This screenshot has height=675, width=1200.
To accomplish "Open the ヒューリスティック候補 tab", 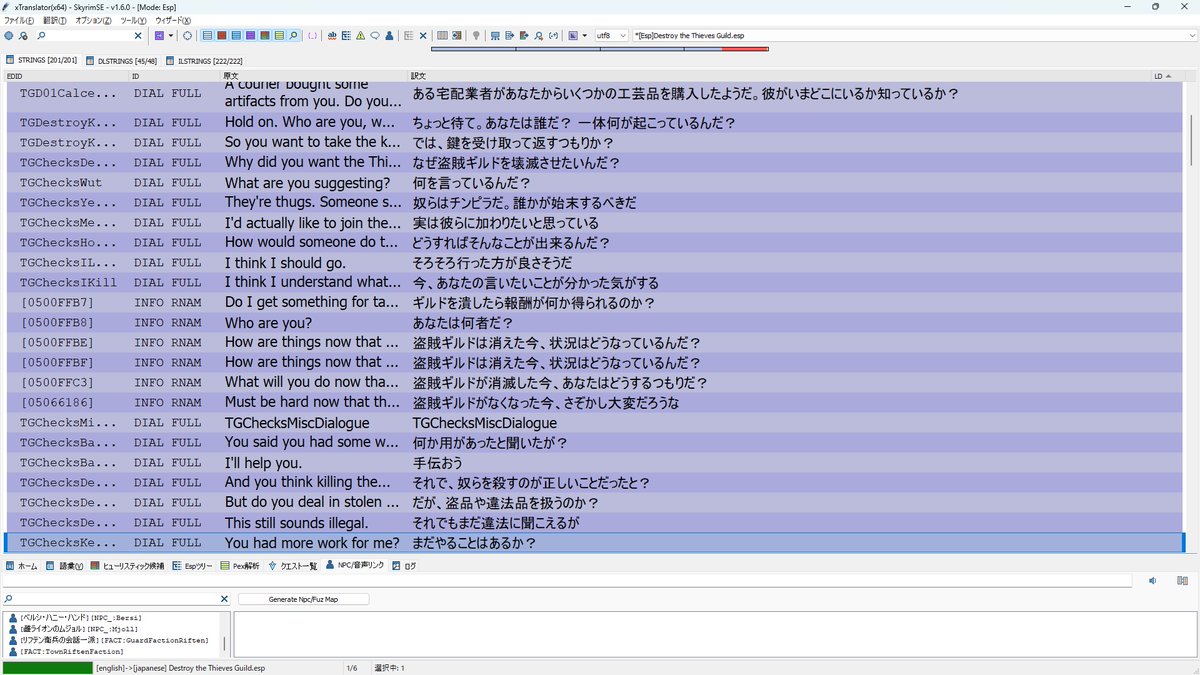I will click(127, 566).
